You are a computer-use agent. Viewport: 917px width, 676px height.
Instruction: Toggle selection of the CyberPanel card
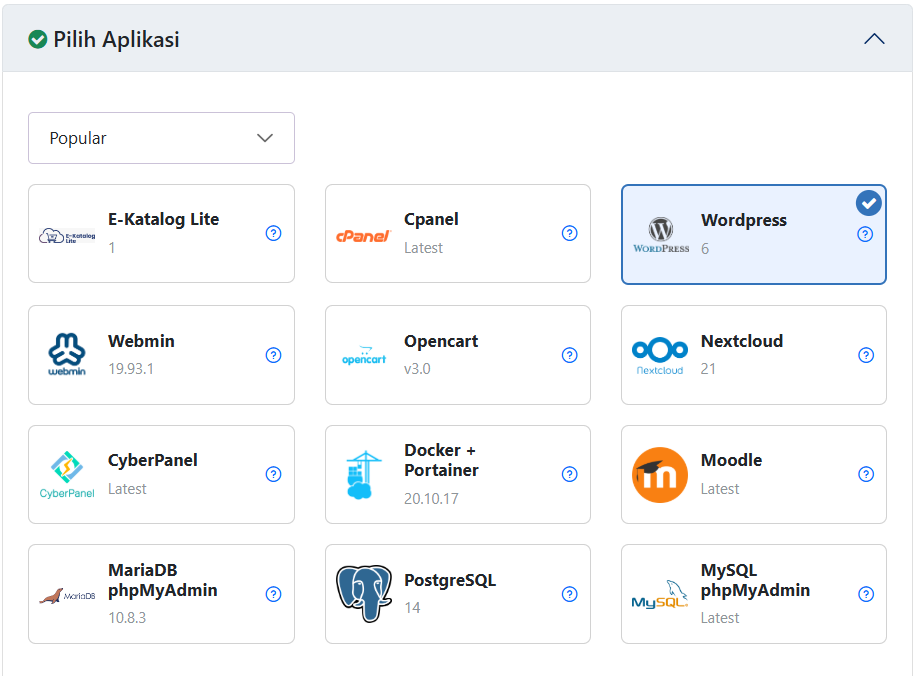tap(161, 474)
